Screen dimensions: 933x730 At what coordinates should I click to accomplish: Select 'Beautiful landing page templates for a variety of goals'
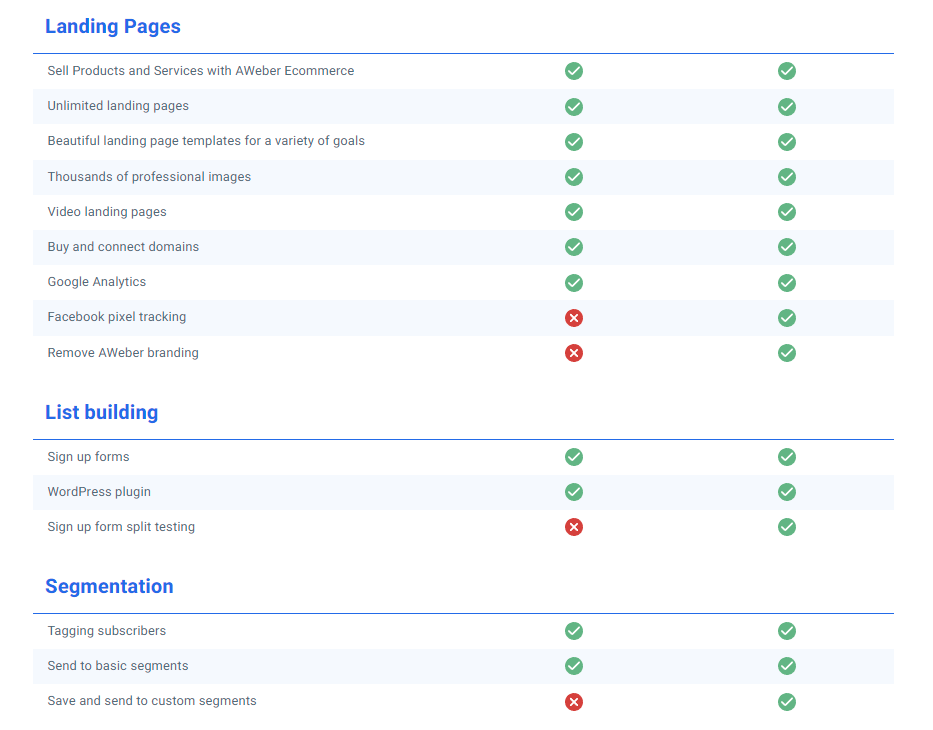pos(206,141)
